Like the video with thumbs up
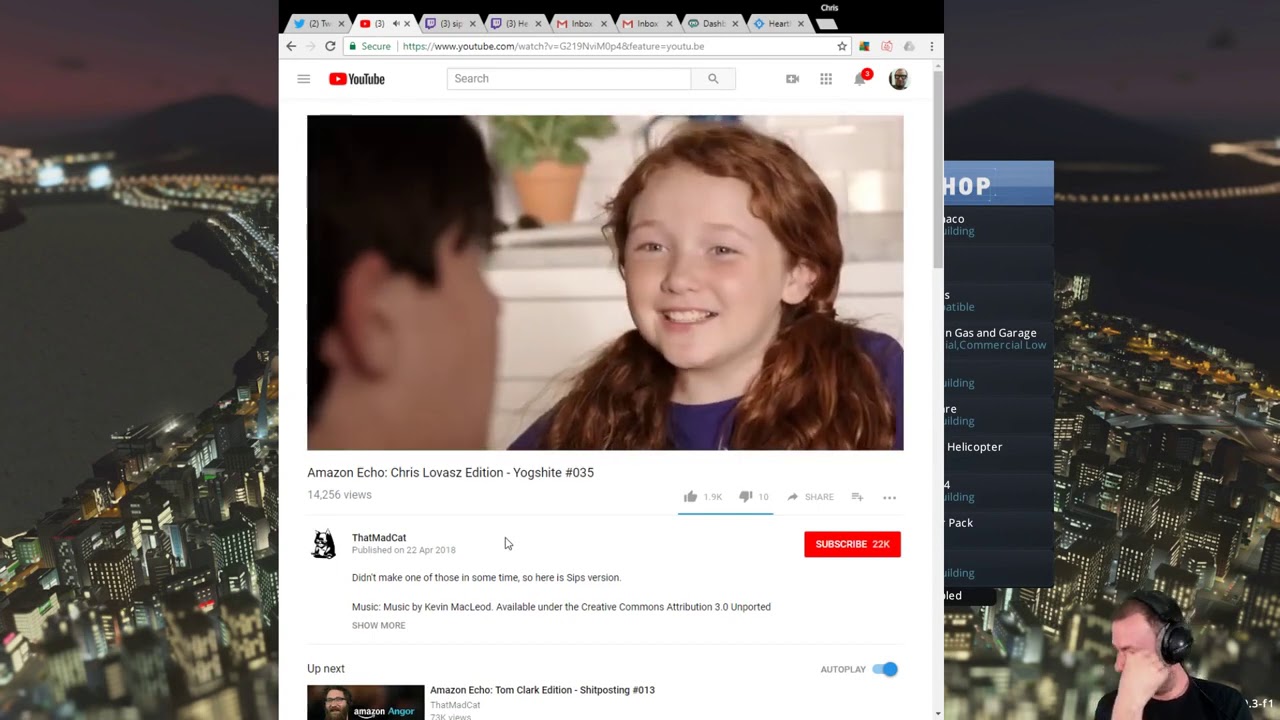The width and height of the screenshot is (1280, 720). pyautogui.click(x=690, y=497)
